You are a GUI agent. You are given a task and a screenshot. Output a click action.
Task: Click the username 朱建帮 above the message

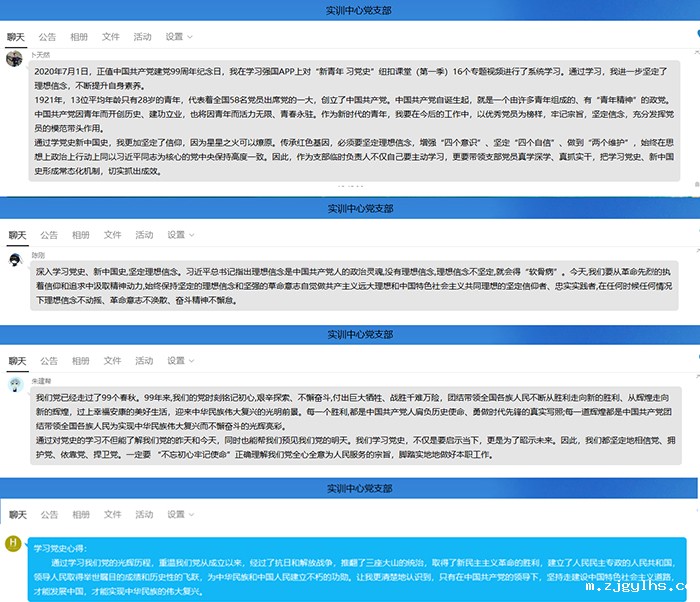(x=43, y=381)
